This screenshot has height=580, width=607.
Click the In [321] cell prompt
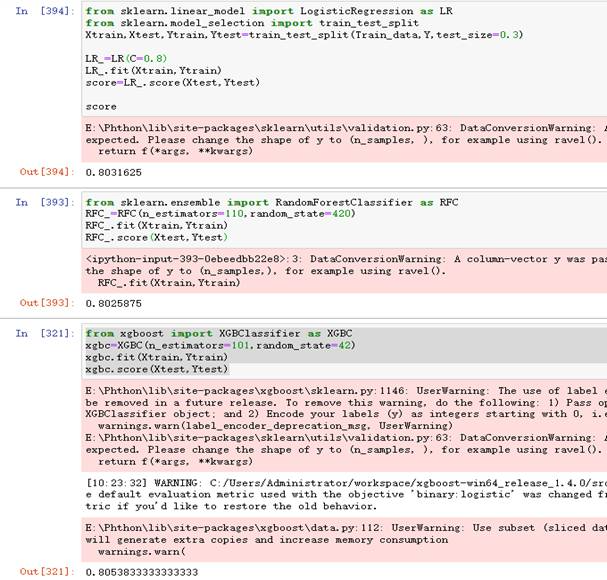[45, 333]
